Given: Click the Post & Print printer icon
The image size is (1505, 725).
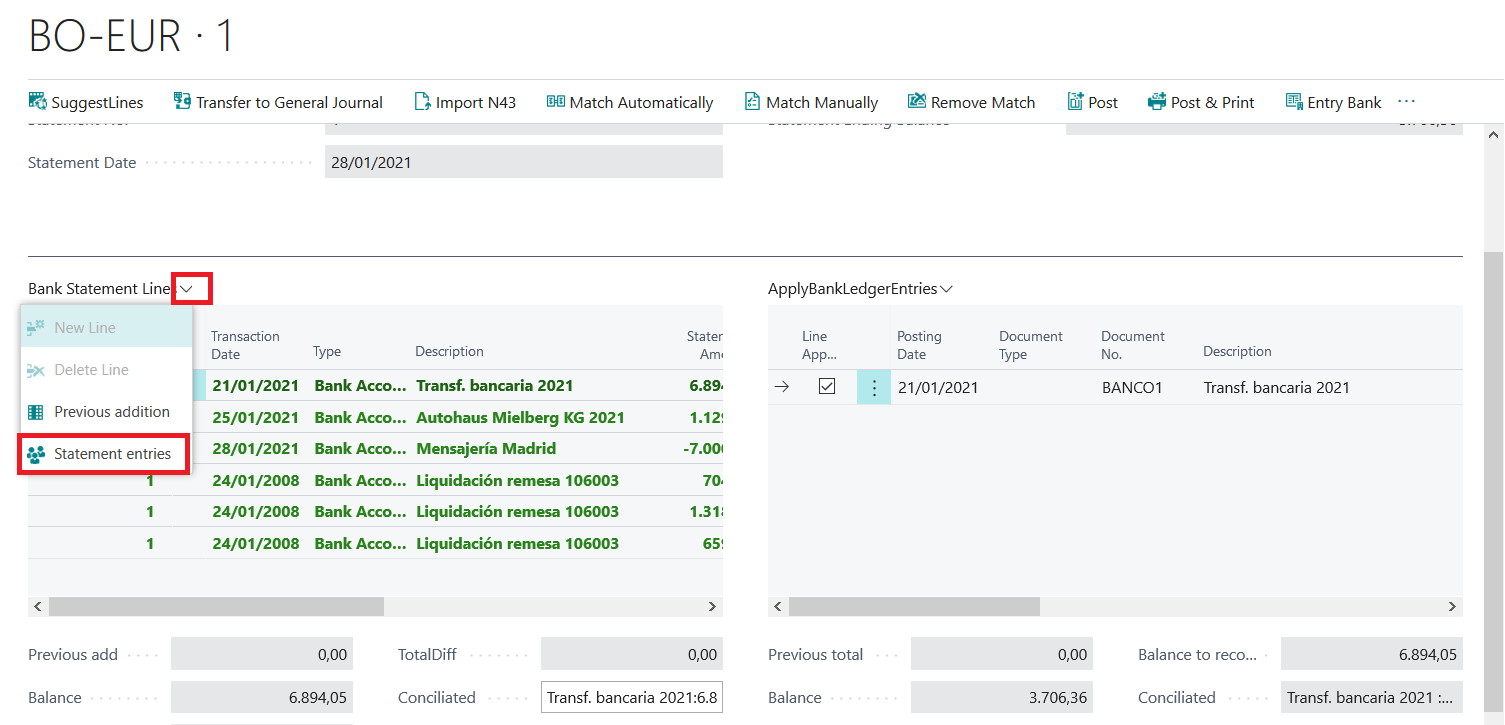Looking at the screenshot, I should (1157, 101).
